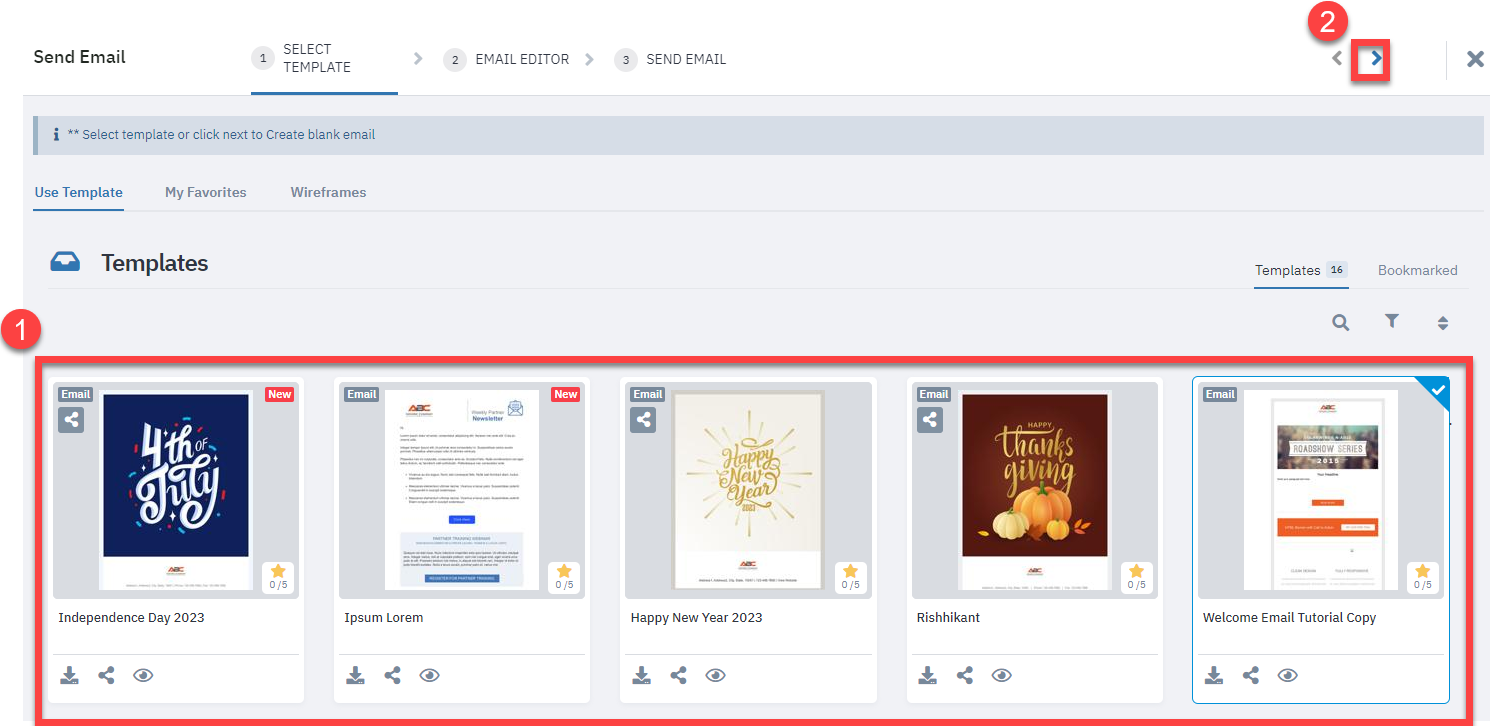Click the Happy New Year 2023 title
The image size is (1490, 726).
[696, 618]
